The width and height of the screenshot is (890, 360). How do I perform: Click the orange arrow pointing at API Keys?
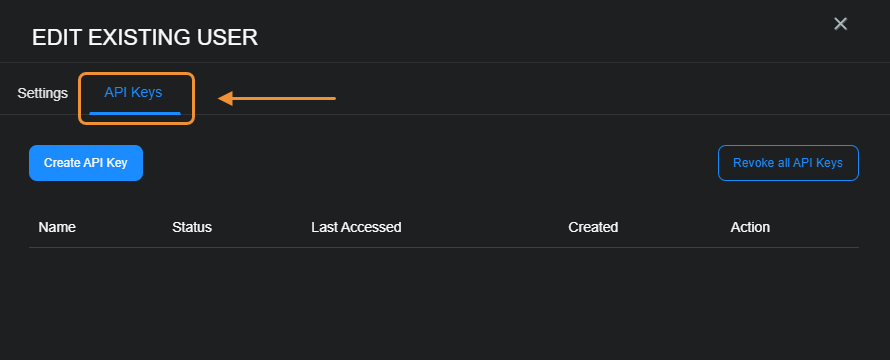[x=277, y=98]
